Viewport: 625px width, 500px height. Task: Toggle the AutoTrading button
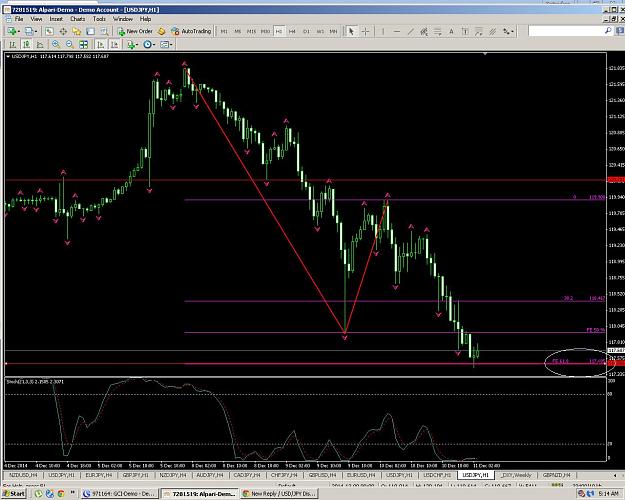(191, 31)
